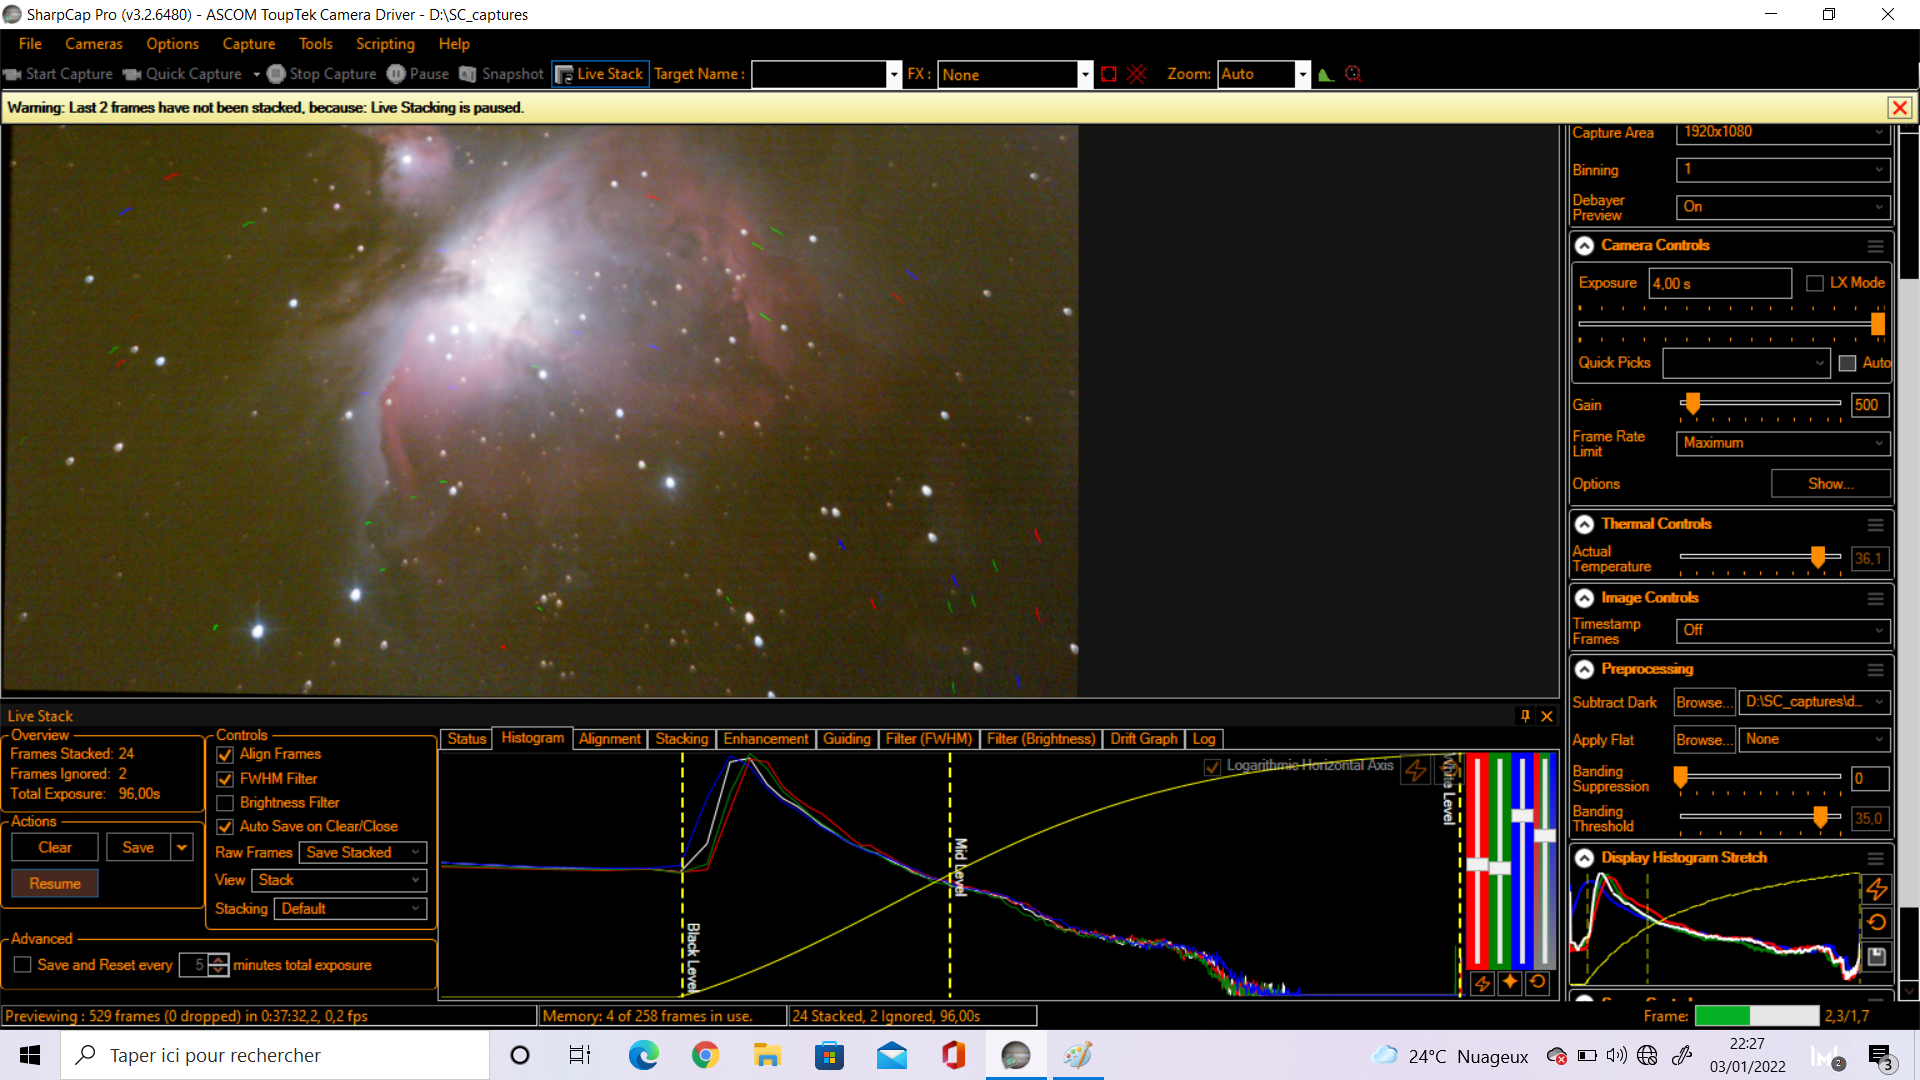Viewport: 1920px width, 1080px height.
Task: Tick the LX Mode checkbox
Action: click(x=1814, y=284)
